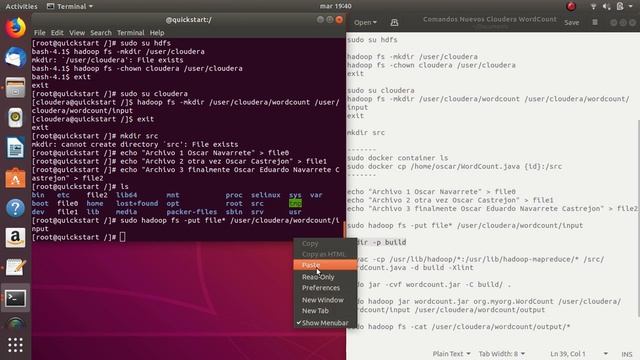Click Activities in the top bar
This screenshot has height=360, width=640.
(21, 6)
